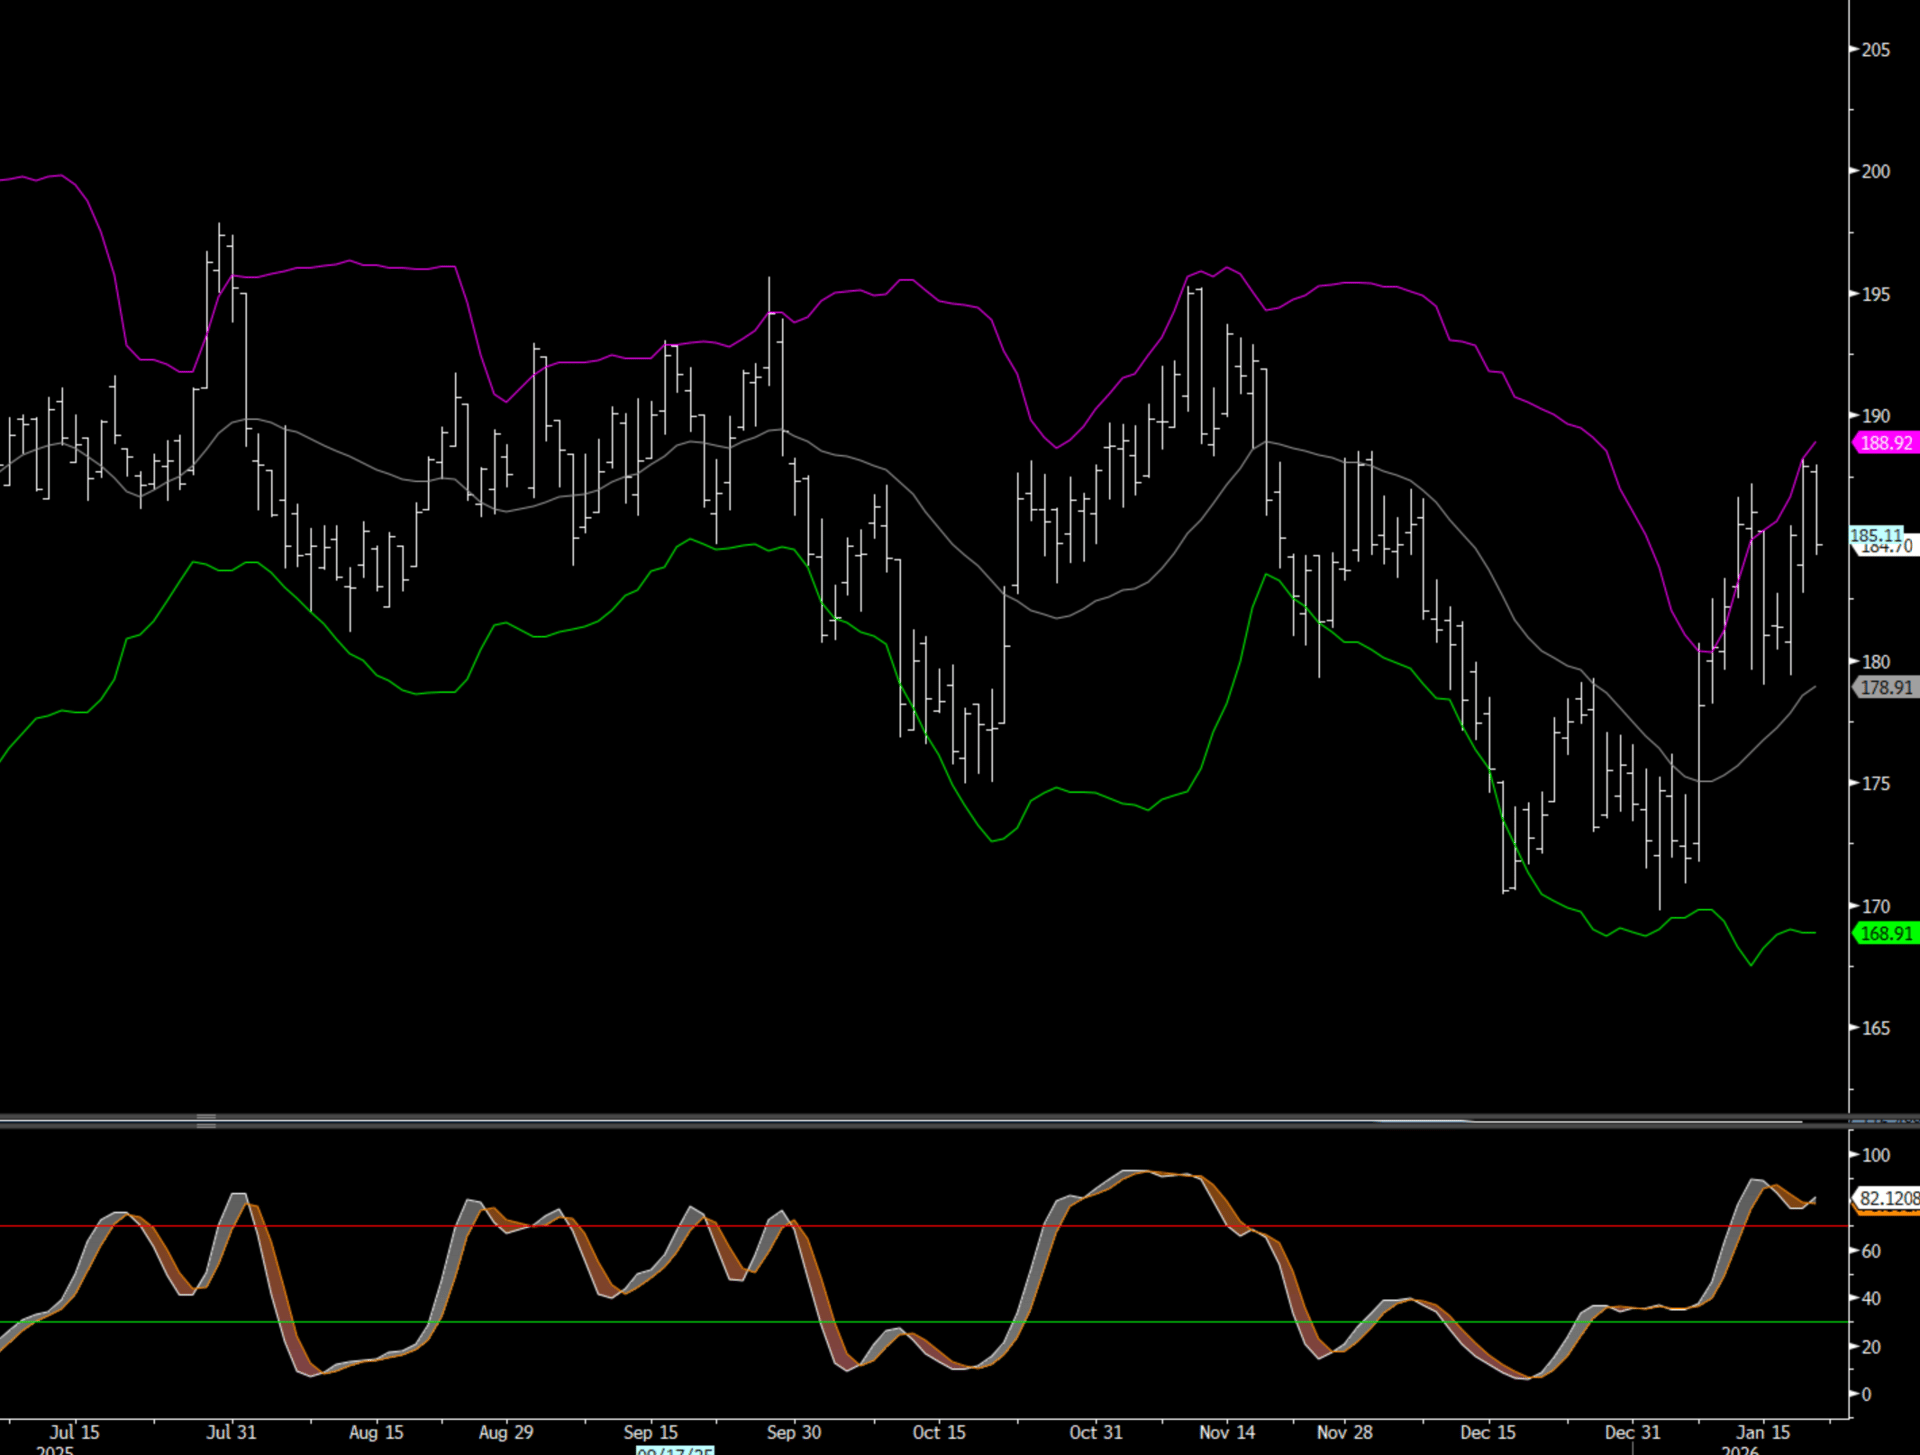Grab the pane divider grip handle
Viewport: 1920px width, 1455px height.
pos(206,1121)
